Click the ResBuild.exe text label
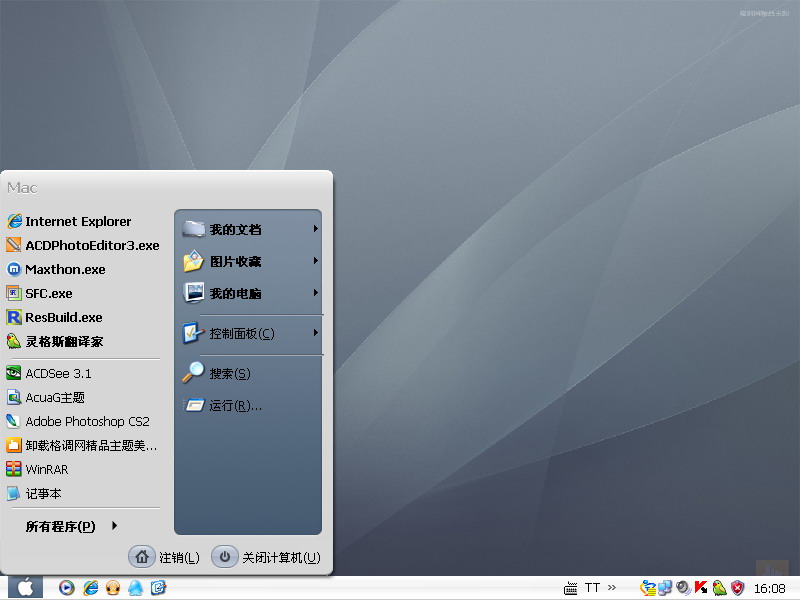 (64, 317)
